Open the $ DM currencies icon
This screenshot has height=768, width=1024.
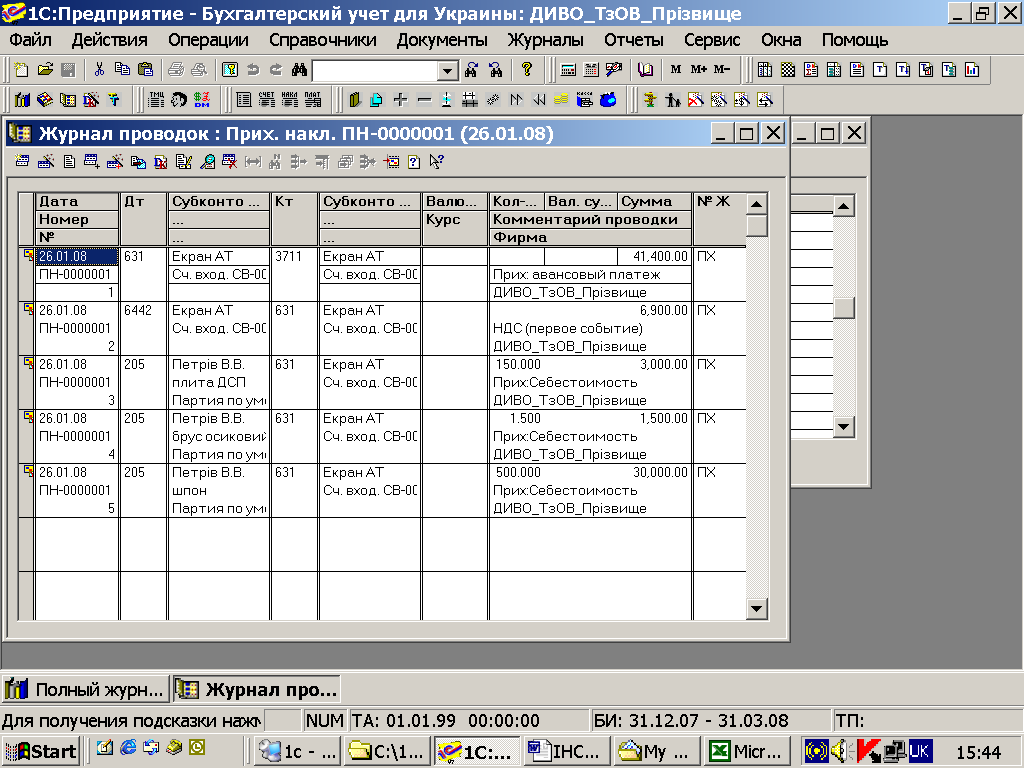(x=202, y=99)
